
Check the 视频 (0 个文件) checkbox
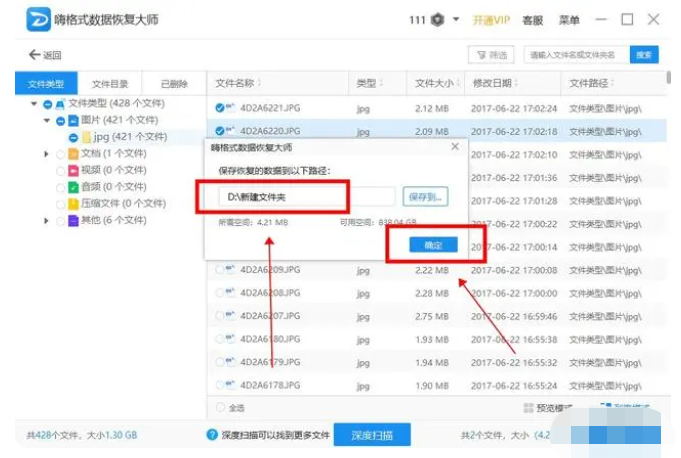click(x=61, y=171)
